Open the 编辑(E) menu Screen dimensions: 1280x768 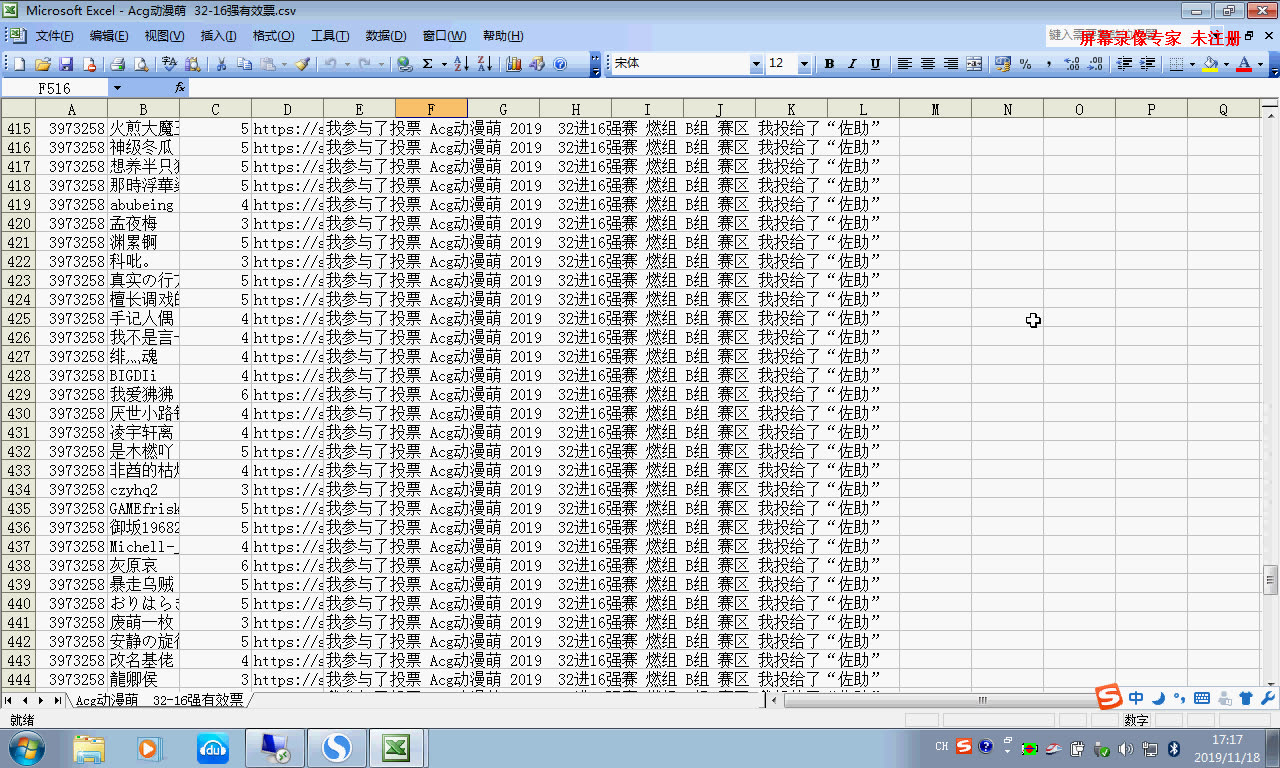coord(109,36)
